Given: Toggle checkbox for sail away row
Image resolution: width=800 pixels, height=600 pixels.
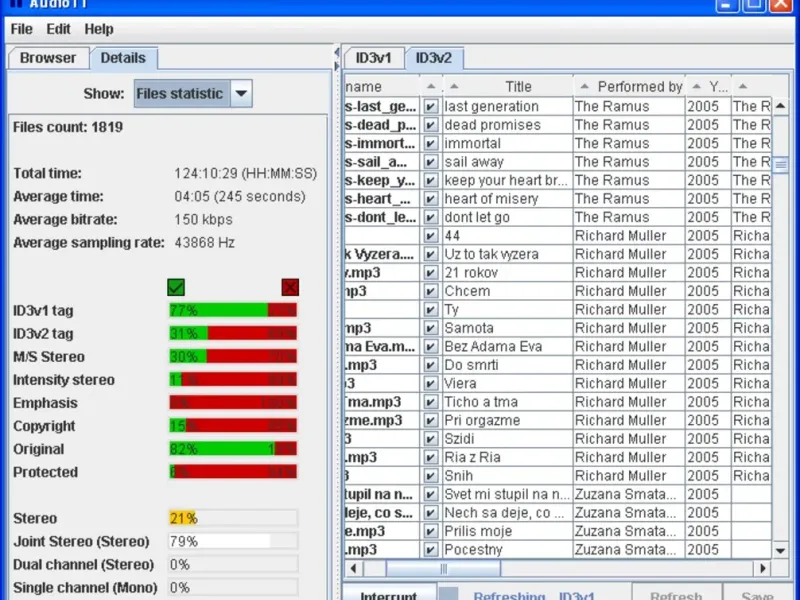Looking at the screenshot, I should 431,162.
